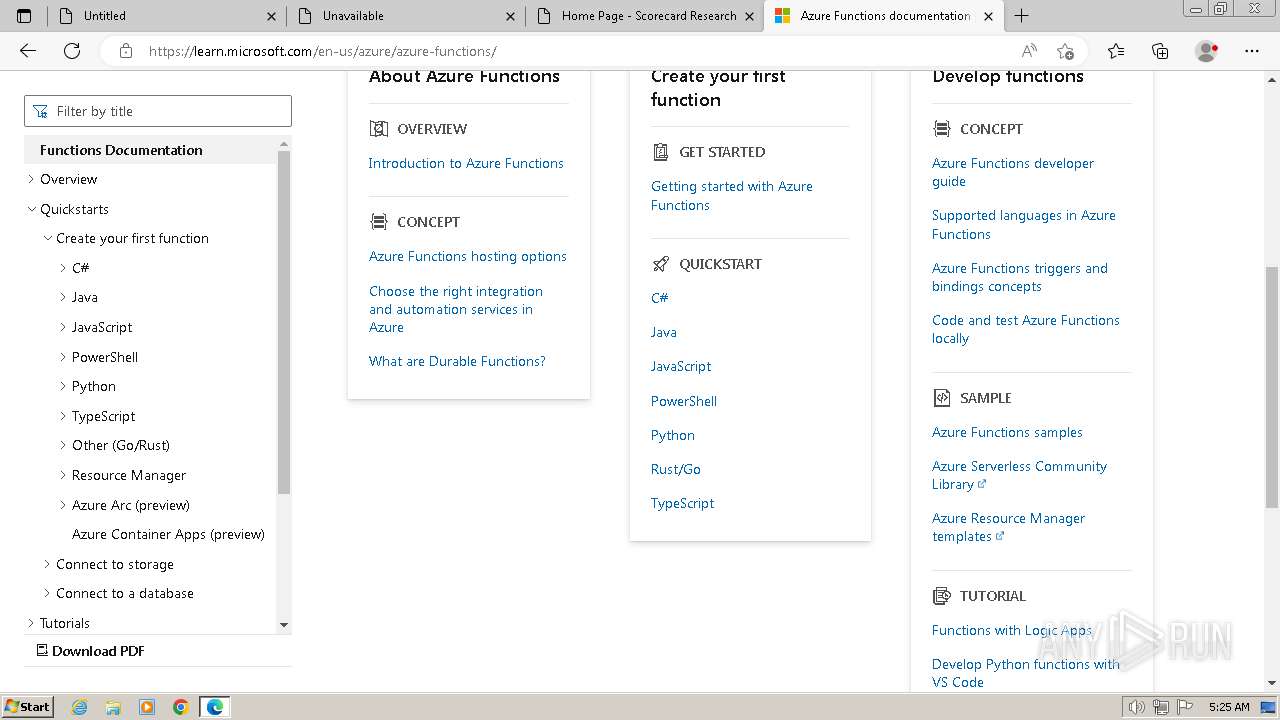Screen dimensions: 1280x720
Task: Open Read aloud icon in address bar
Action: point(1029,51)
